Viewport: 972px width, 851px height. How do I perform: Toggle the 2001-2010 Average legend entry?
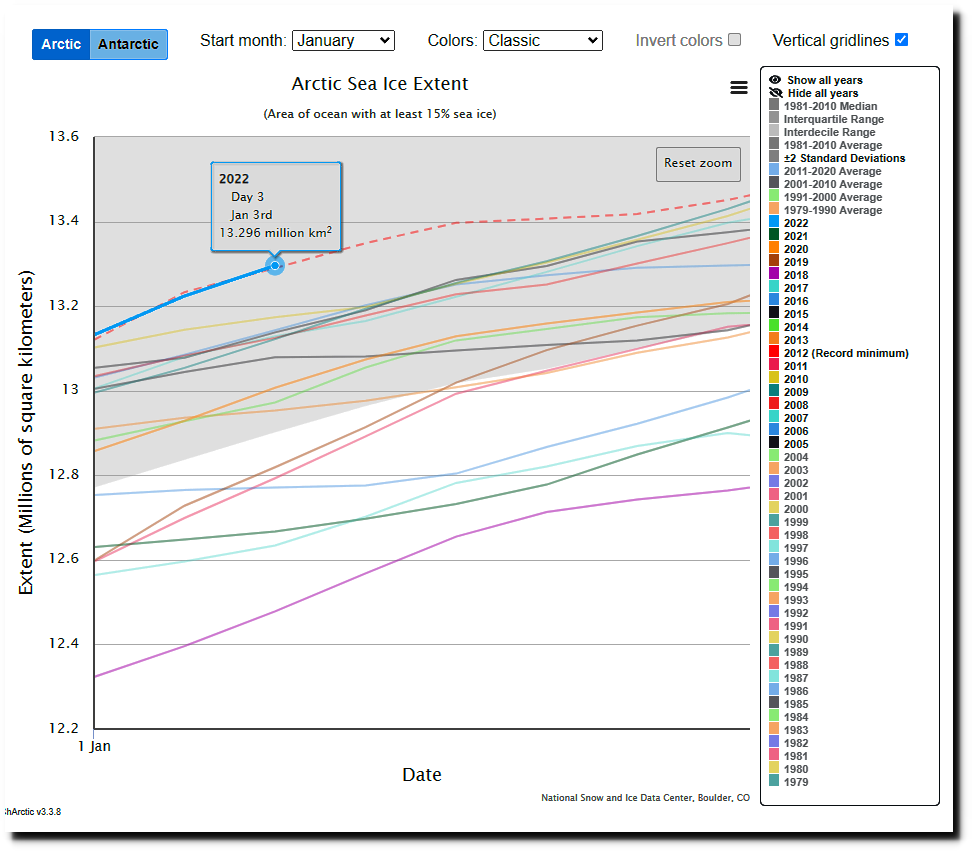coord(833,184)
